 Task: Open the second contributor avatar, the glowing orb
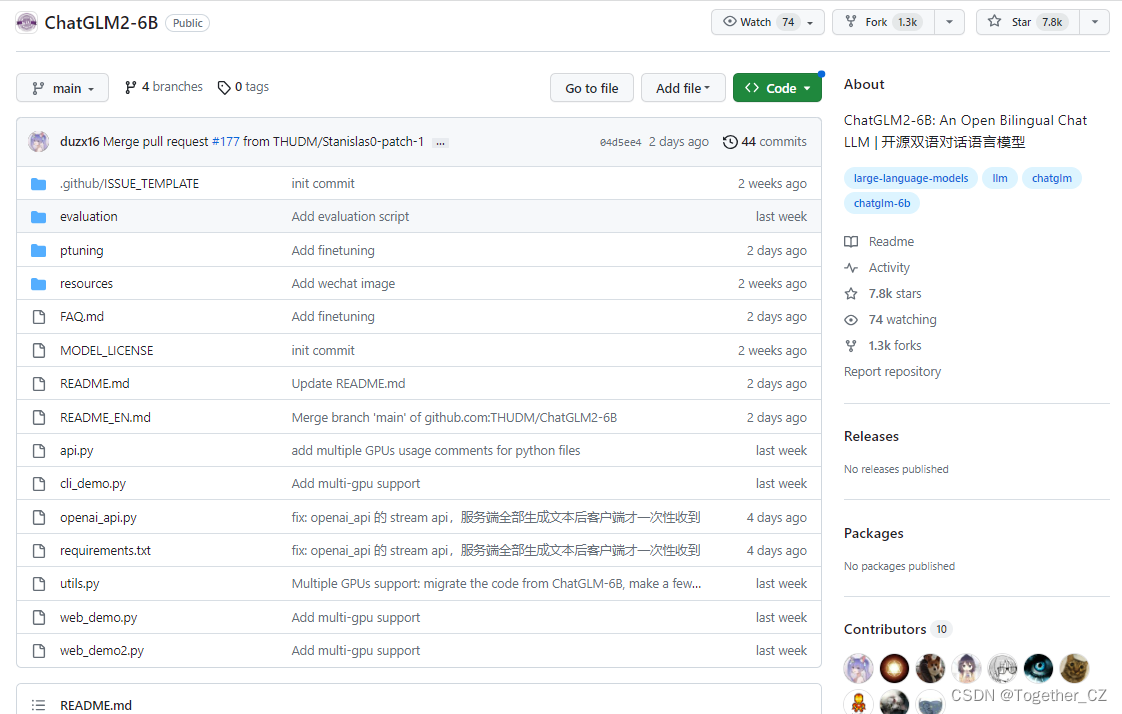894,669
